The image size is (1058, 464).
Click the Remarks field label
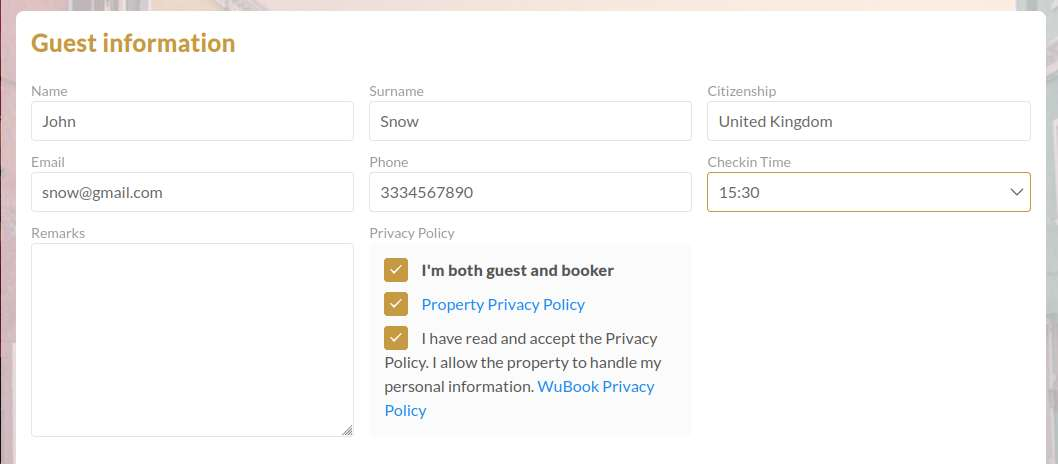(x=58, y=233)
